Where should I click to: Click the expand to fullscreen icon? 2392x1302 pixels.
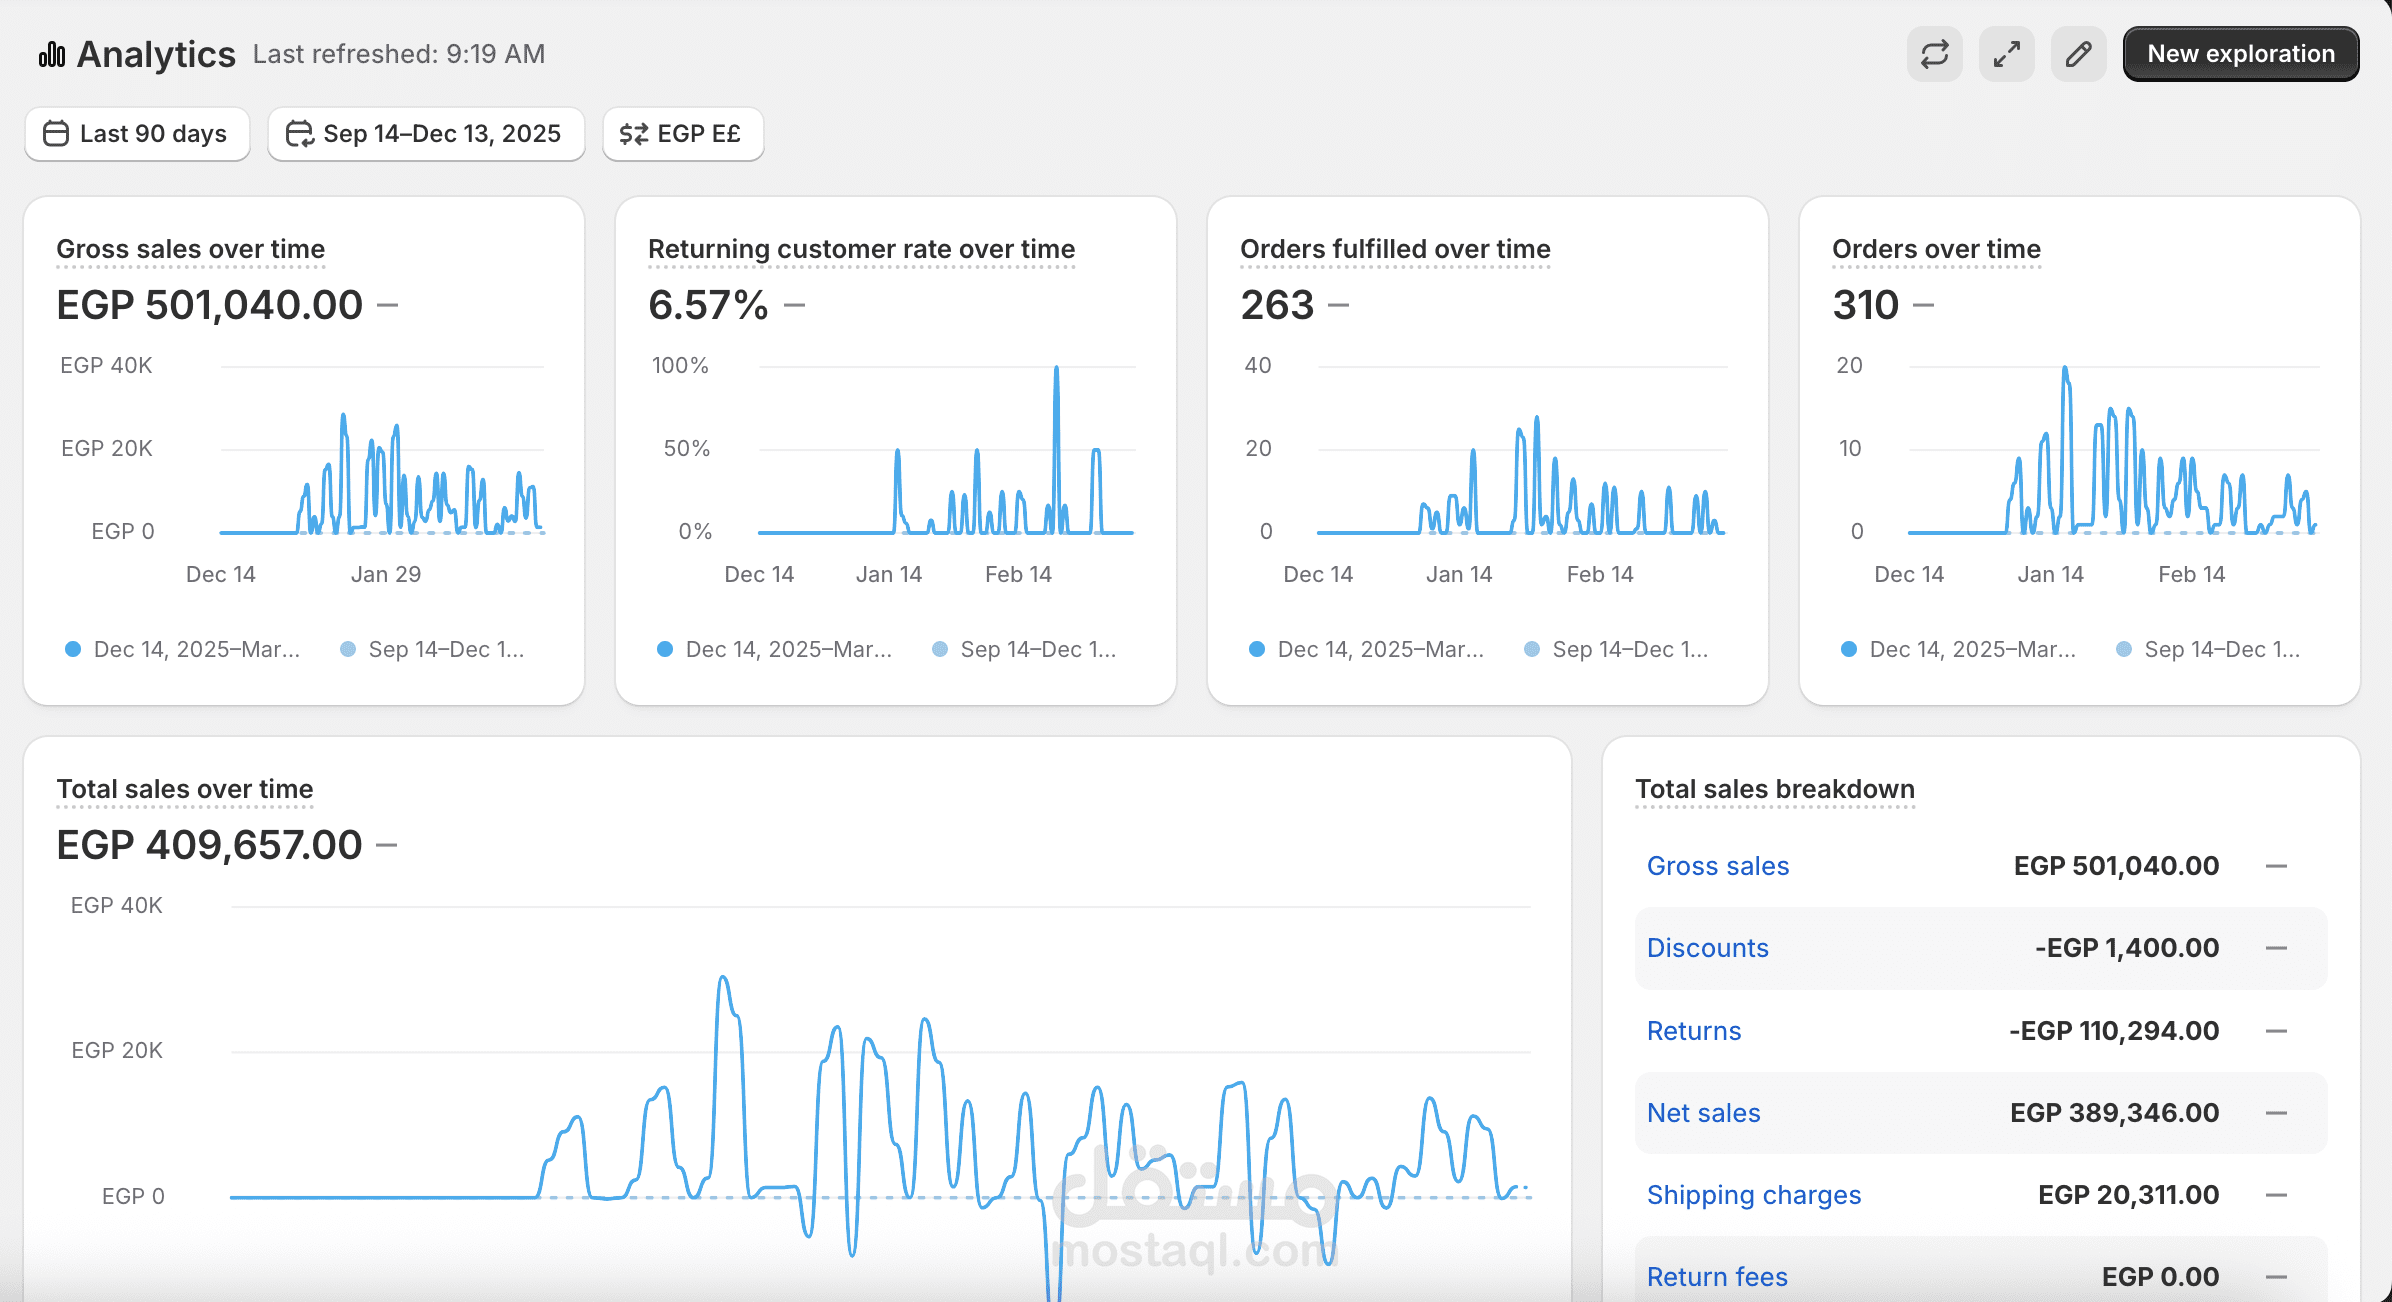[x=2006, y=54]
